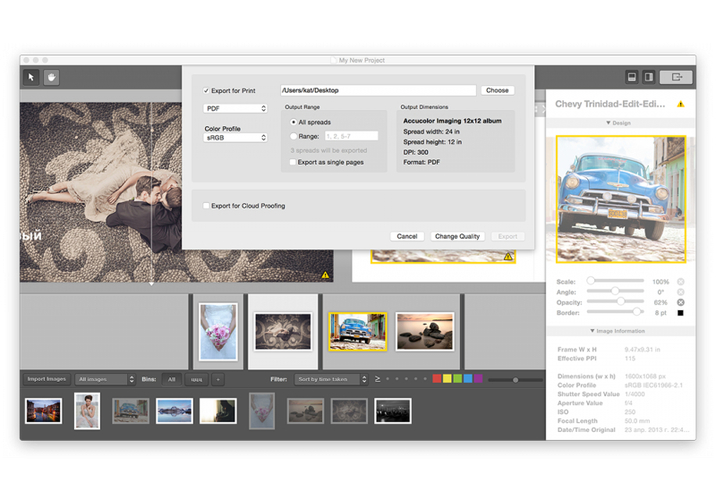The width and height of the screenshot is (716, 499).
Task: Toggle the side panel layout icon
Action: click(x=648, y=77)
